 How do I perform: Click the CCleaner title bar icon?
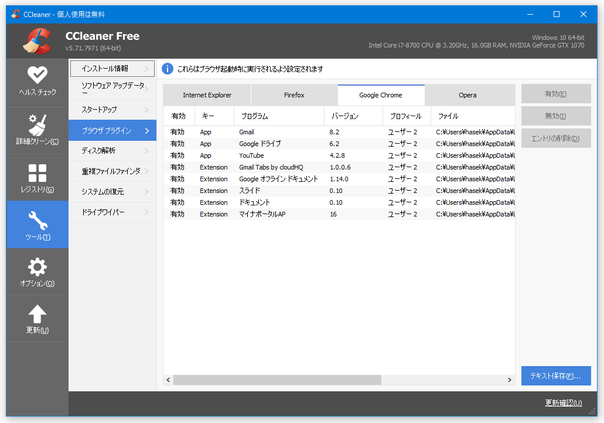[x=16, y=14]
